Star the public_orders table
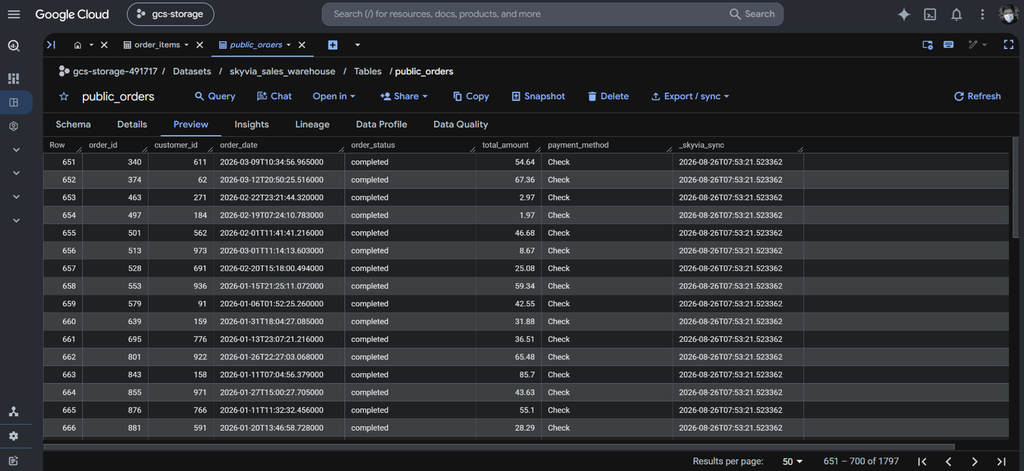 click(x=64, y=97)
